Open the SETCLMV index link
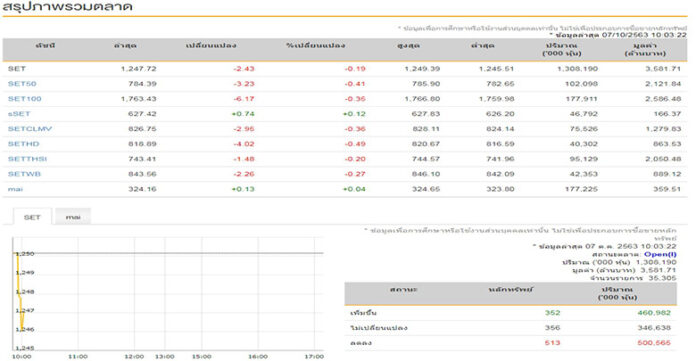 [x=30, y=129]
